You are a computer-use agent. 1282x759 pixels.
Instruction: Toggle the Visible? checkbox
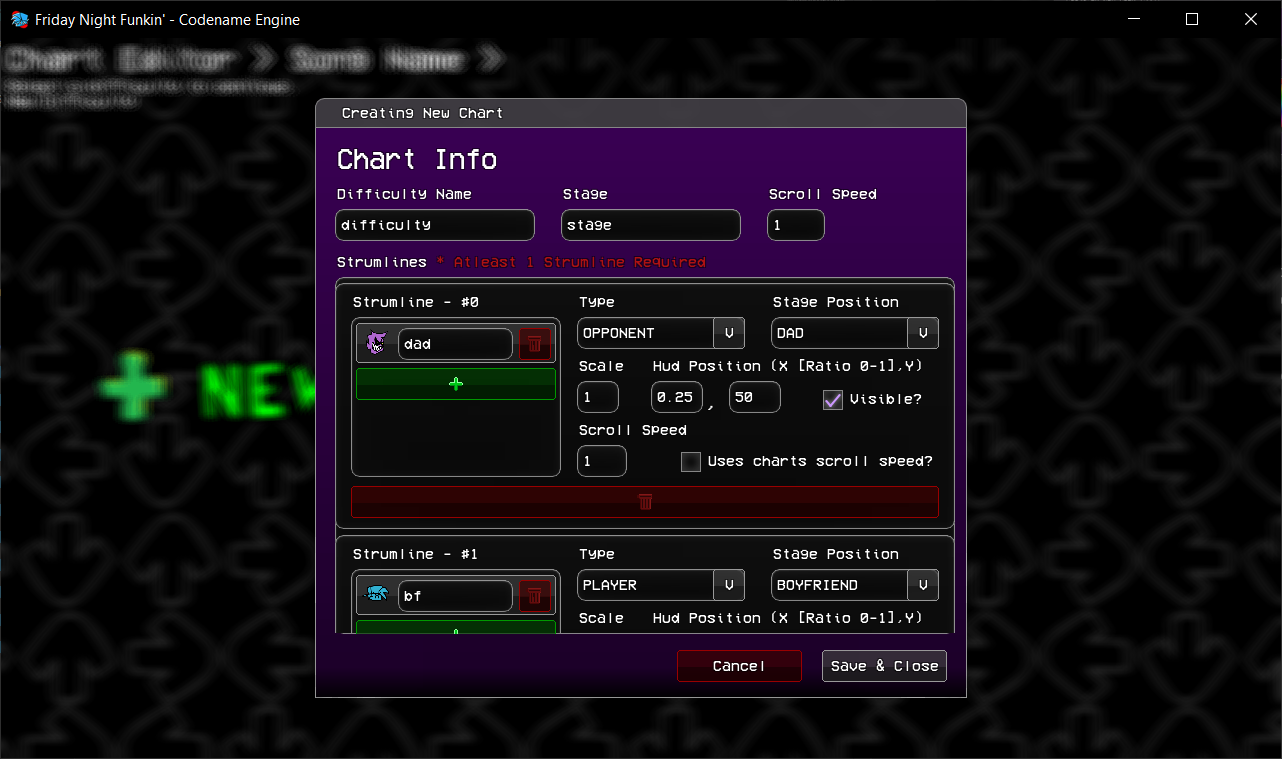pos(832,399)
